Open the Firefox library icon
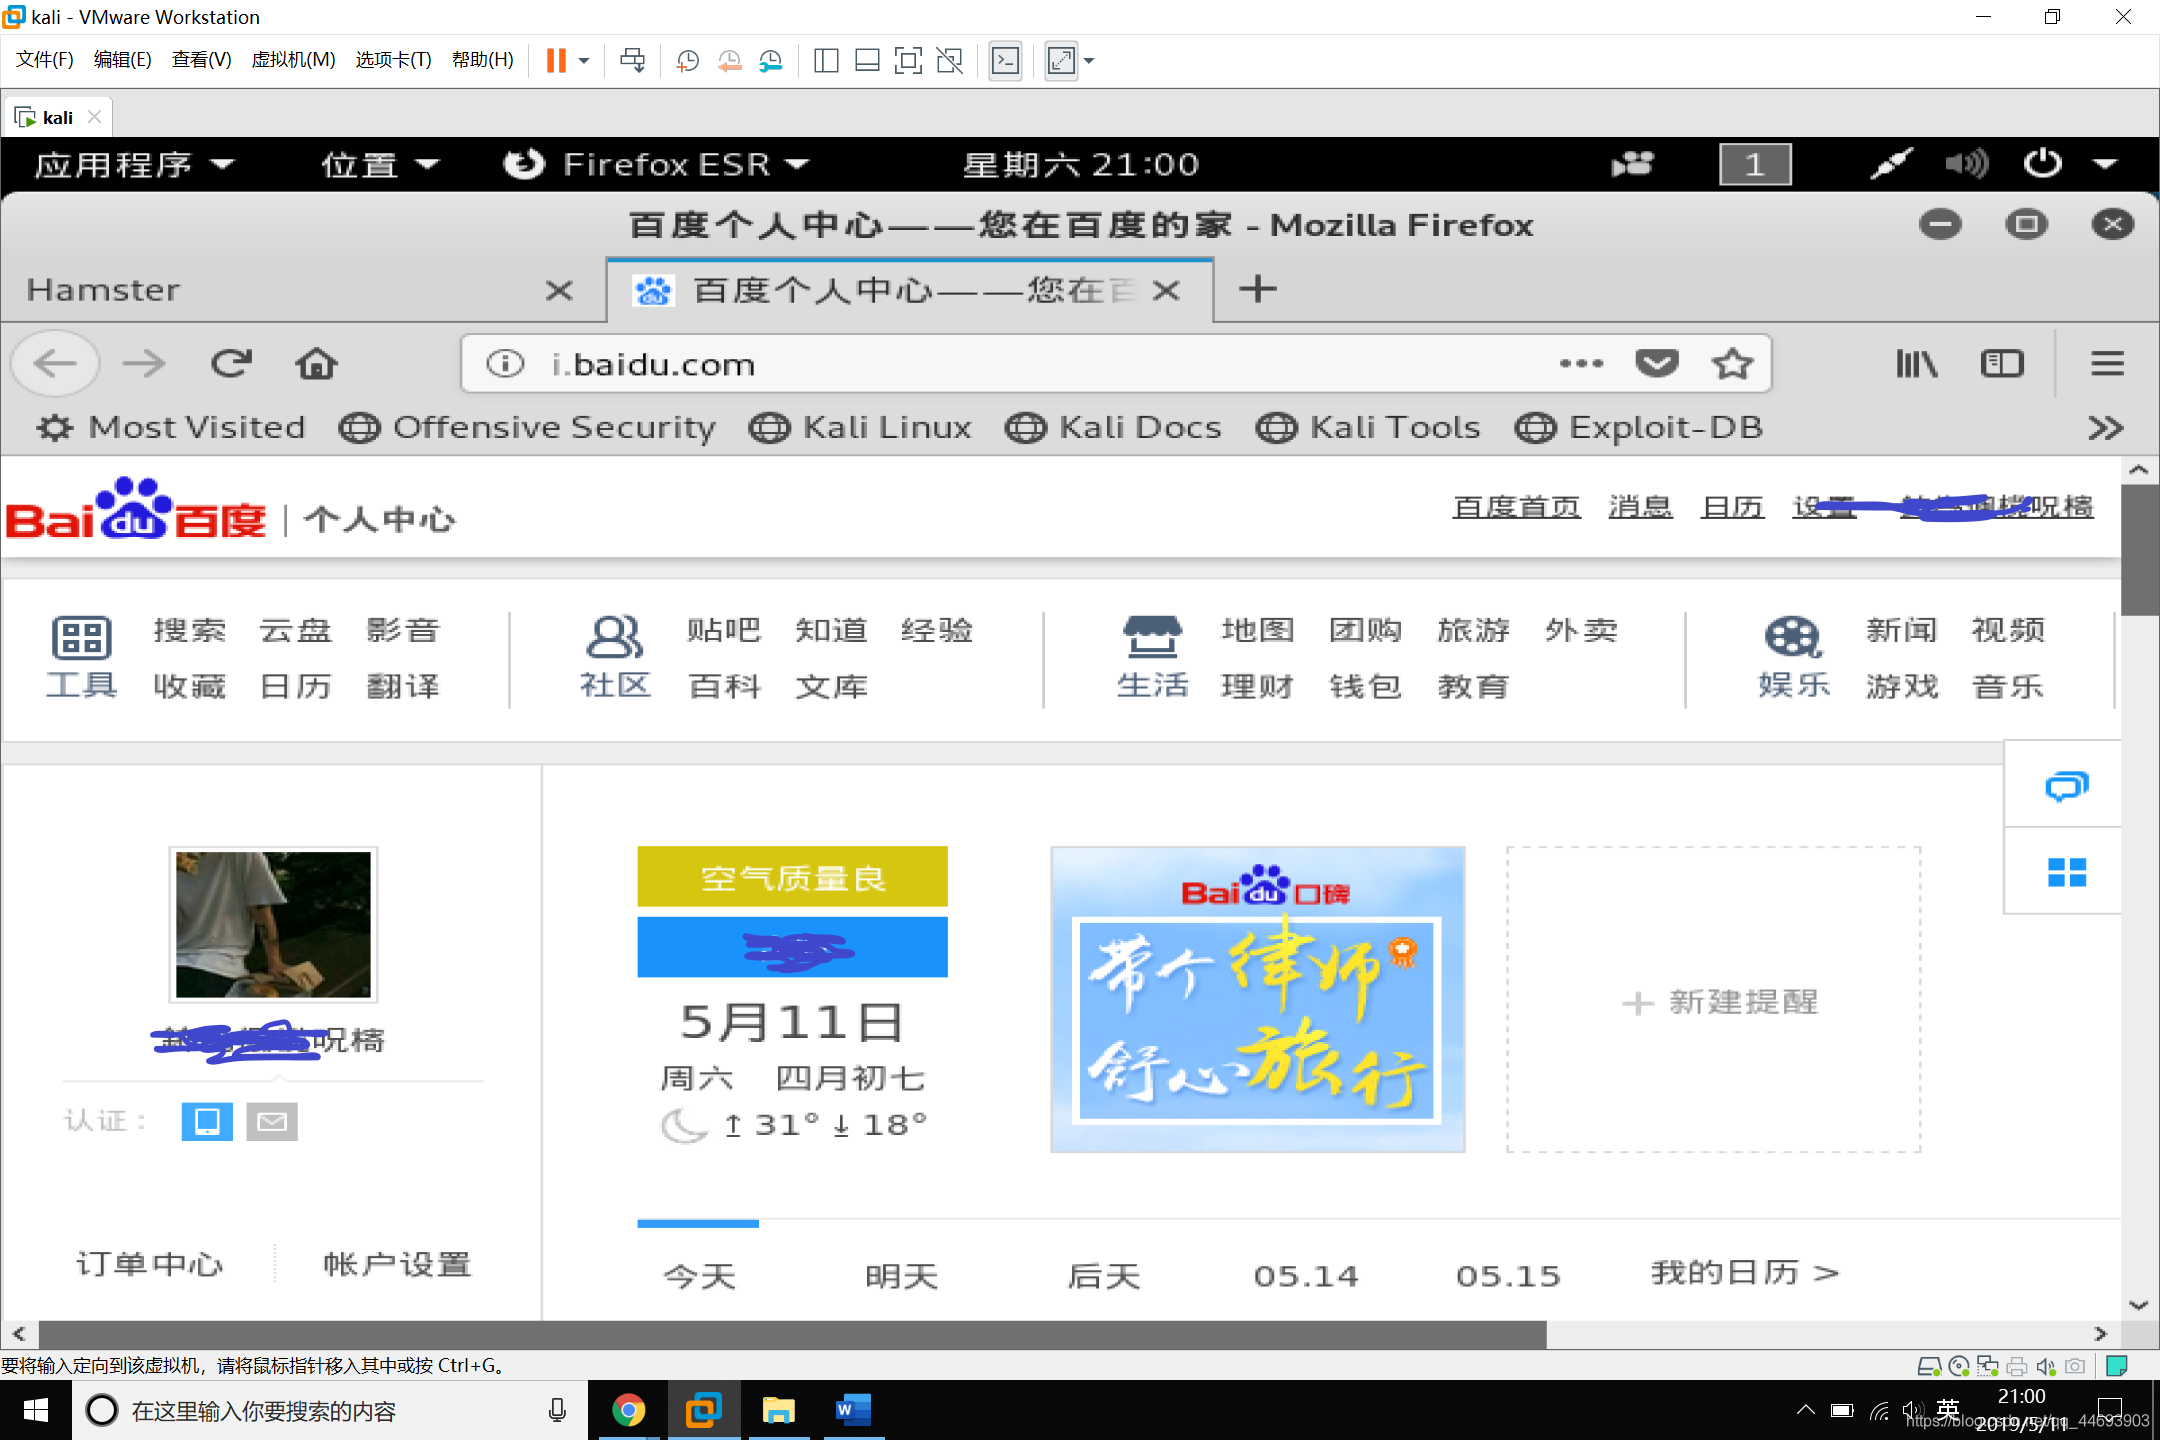This screenshot has width=2160, height=1440. click(1916, 363)
